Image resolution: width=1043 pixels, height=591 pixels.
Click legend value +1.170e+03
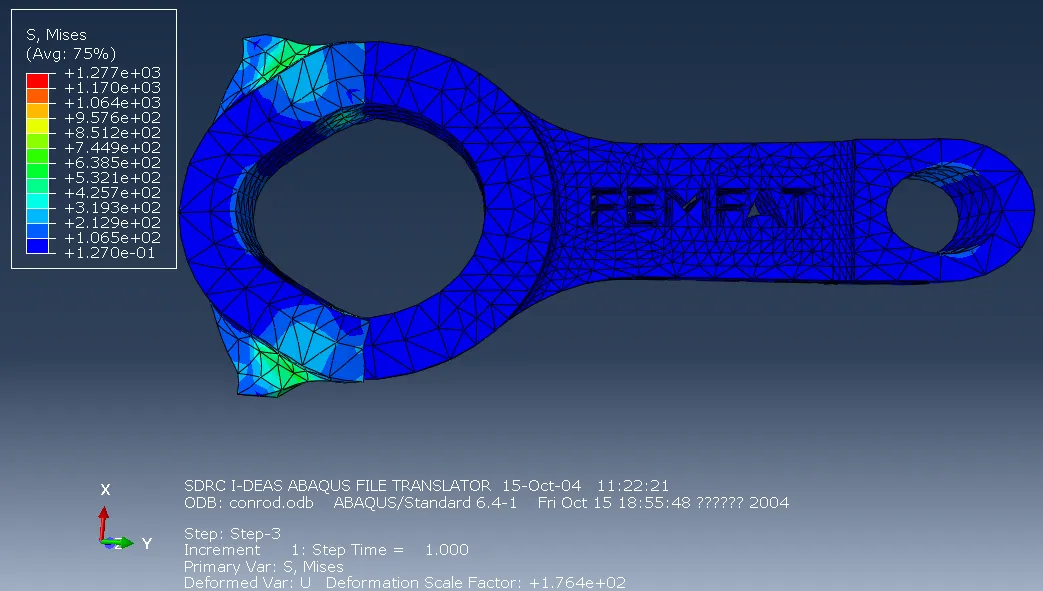(112, 88)
